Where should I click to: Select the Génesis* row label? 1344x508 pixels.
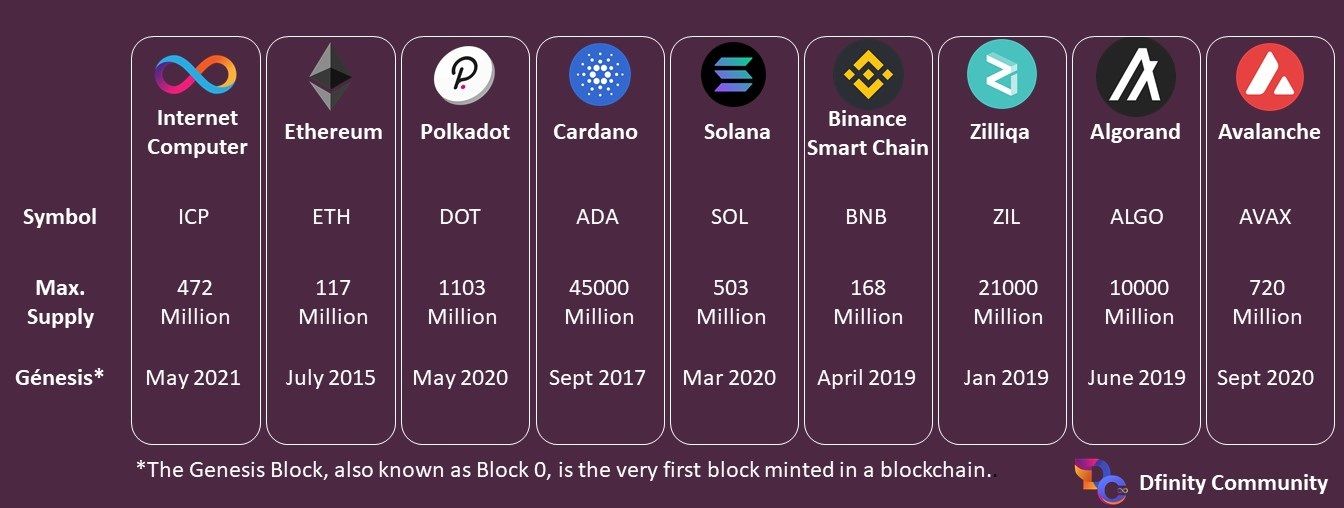point(60,378)
